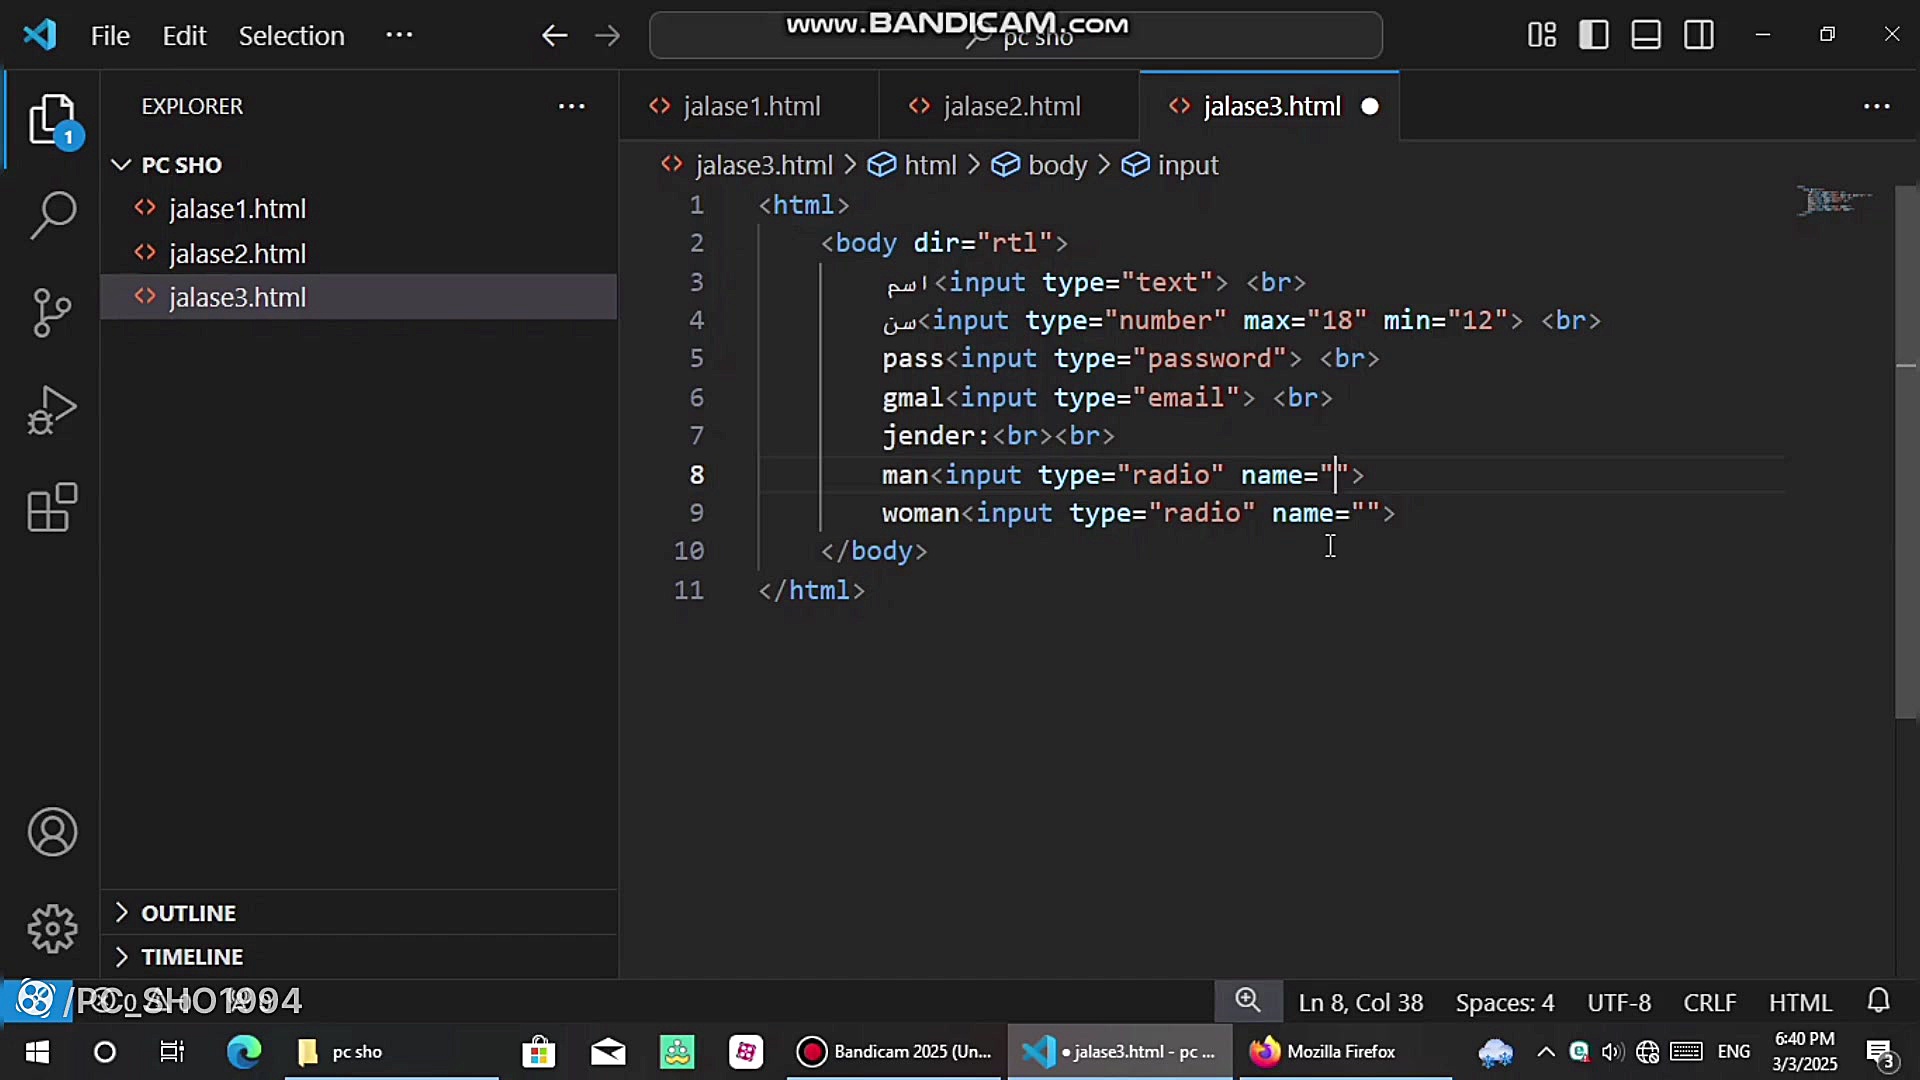Click the Spaces: 4 indentation setting
The image size is (1920, 1080).
(x=1504, y=1002)
